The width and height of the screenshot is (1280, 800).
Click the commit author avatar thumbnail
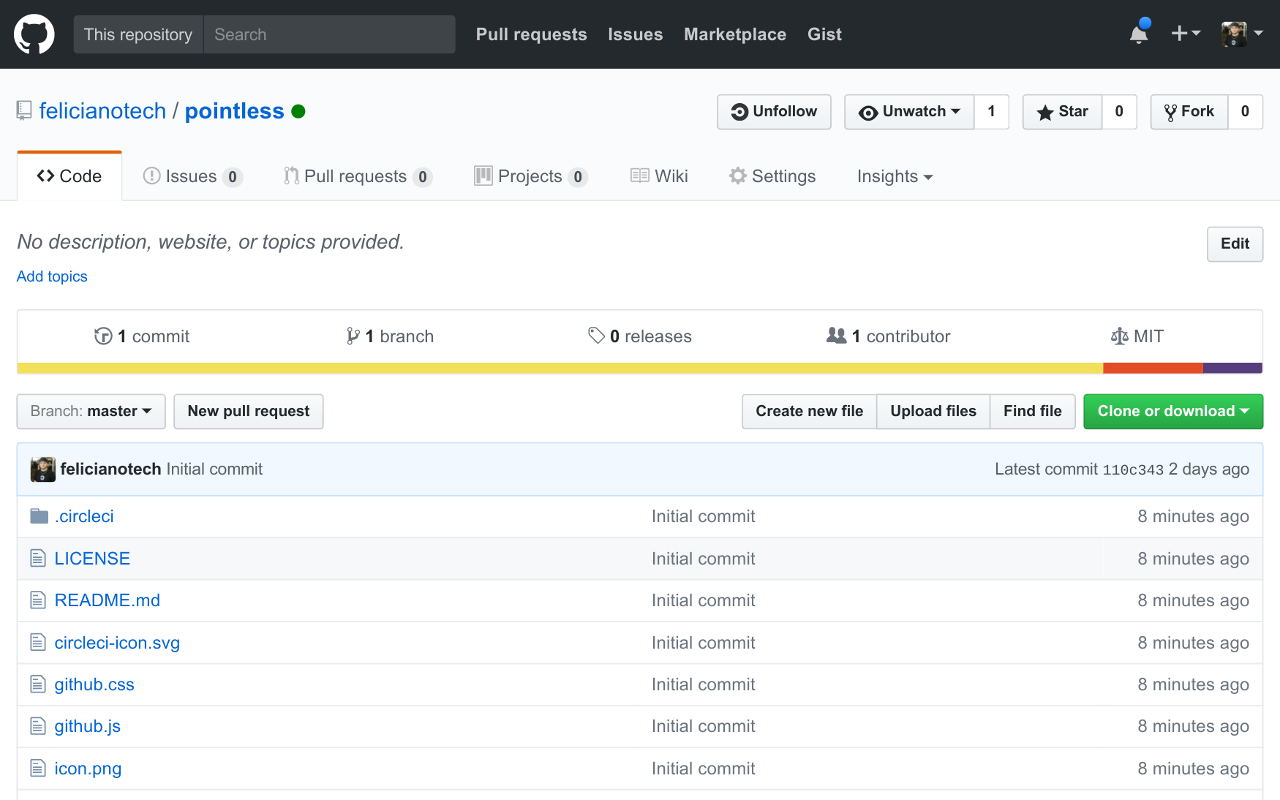[x=43, y=469]
